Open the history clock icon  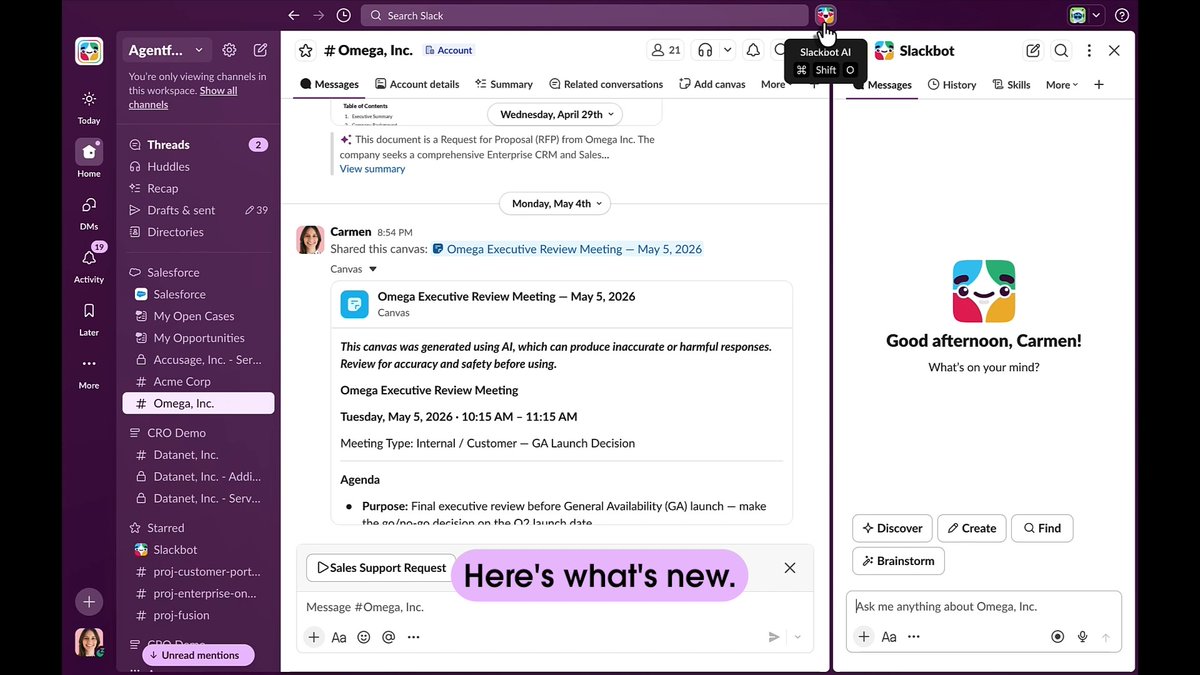344,15
